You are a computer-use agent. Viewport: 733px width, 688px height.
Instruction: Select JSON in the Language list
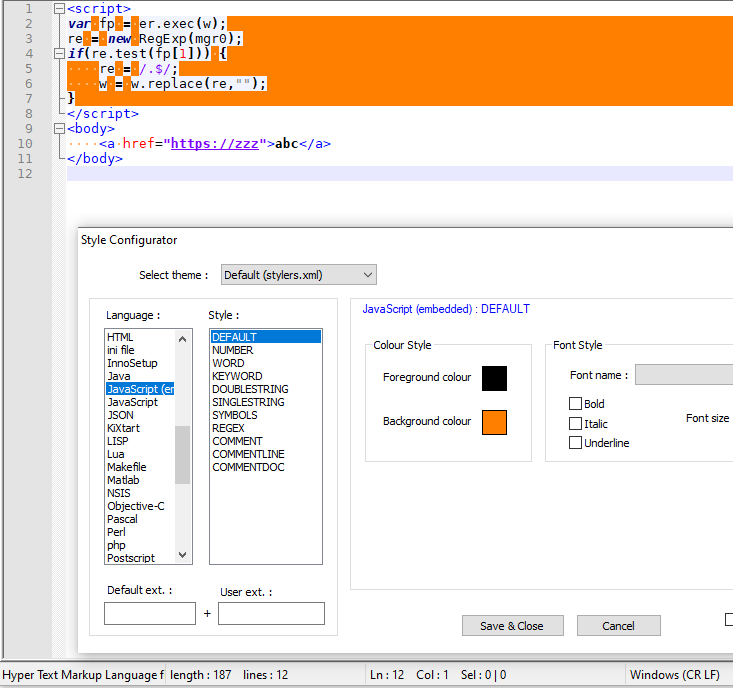coord(140,415)
